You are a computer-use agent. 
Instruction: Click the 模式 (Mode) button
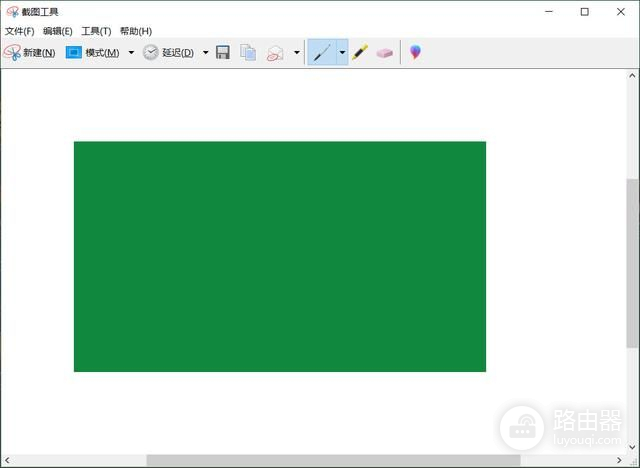[92, 52]
